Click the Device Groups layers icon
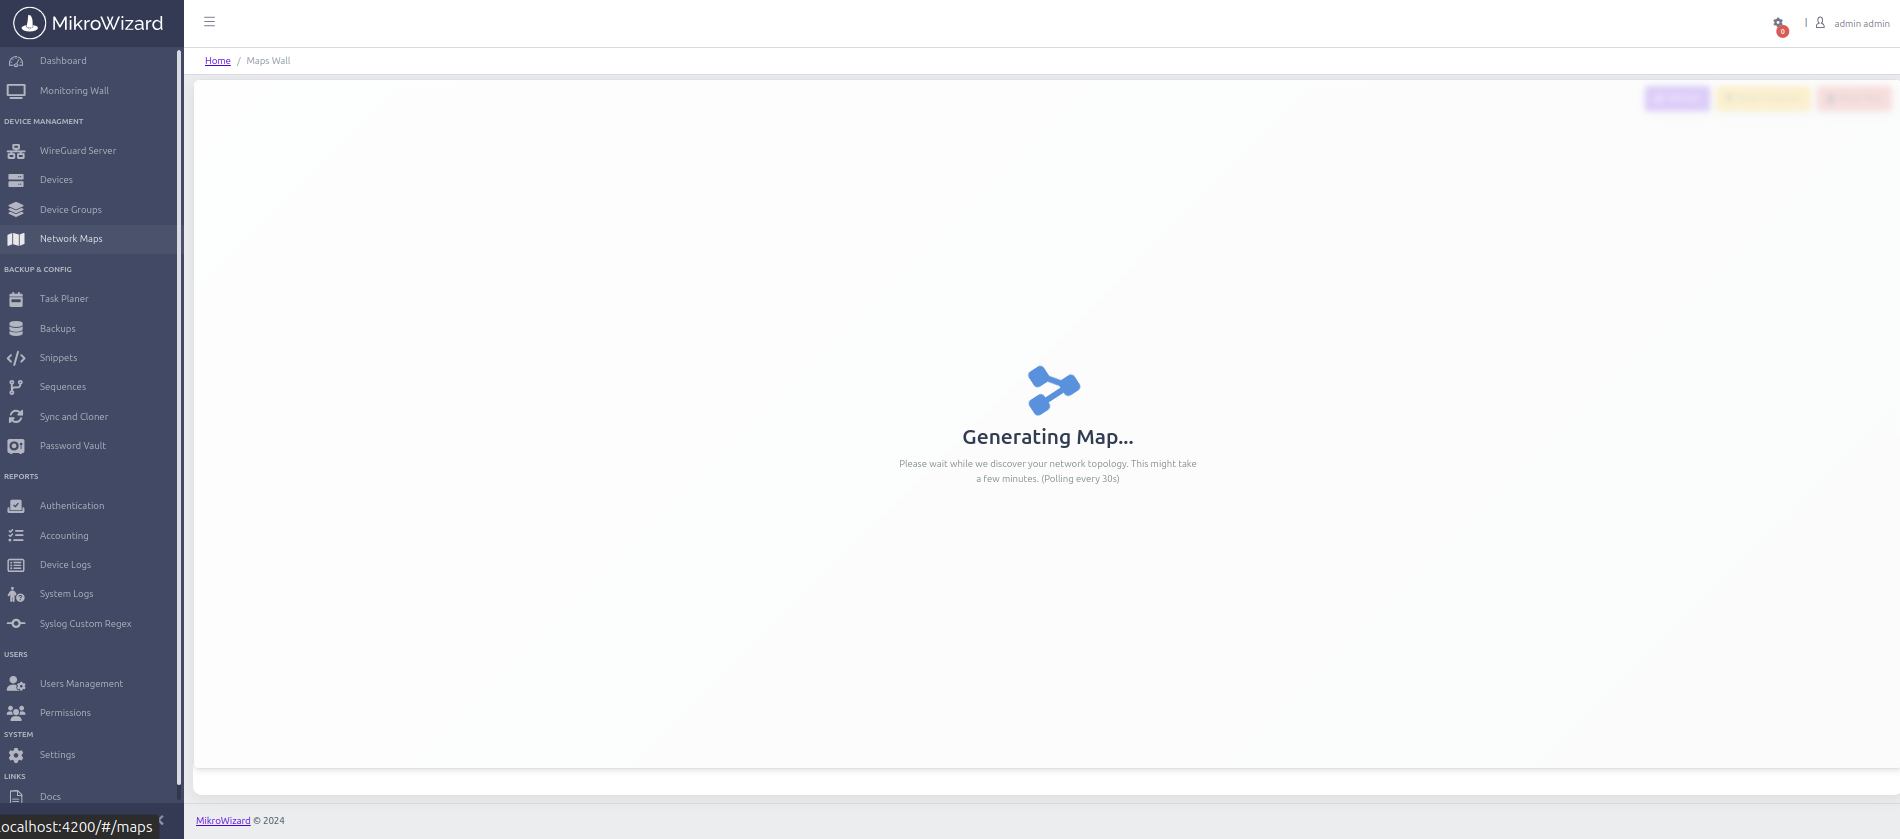 click(16, 210)
